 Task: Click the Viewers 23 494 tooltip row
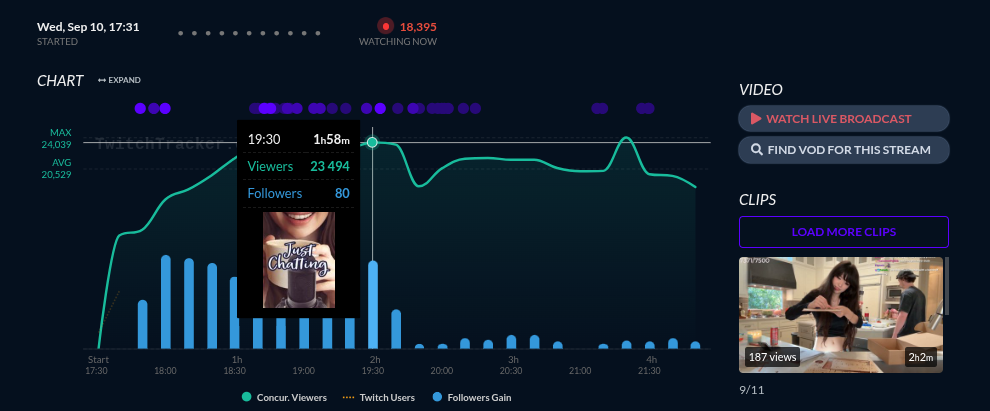pos(299,167)
